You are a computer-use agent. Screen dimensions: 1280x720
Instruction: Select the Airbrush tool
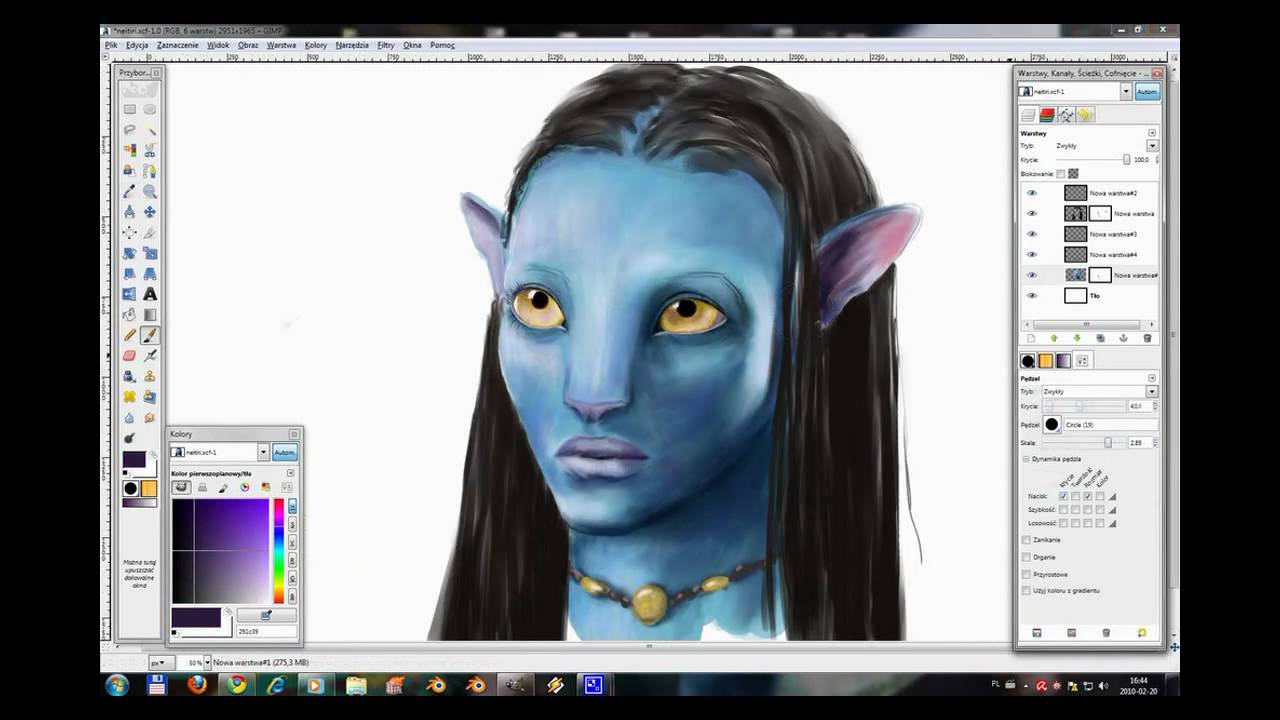[150, 355]
